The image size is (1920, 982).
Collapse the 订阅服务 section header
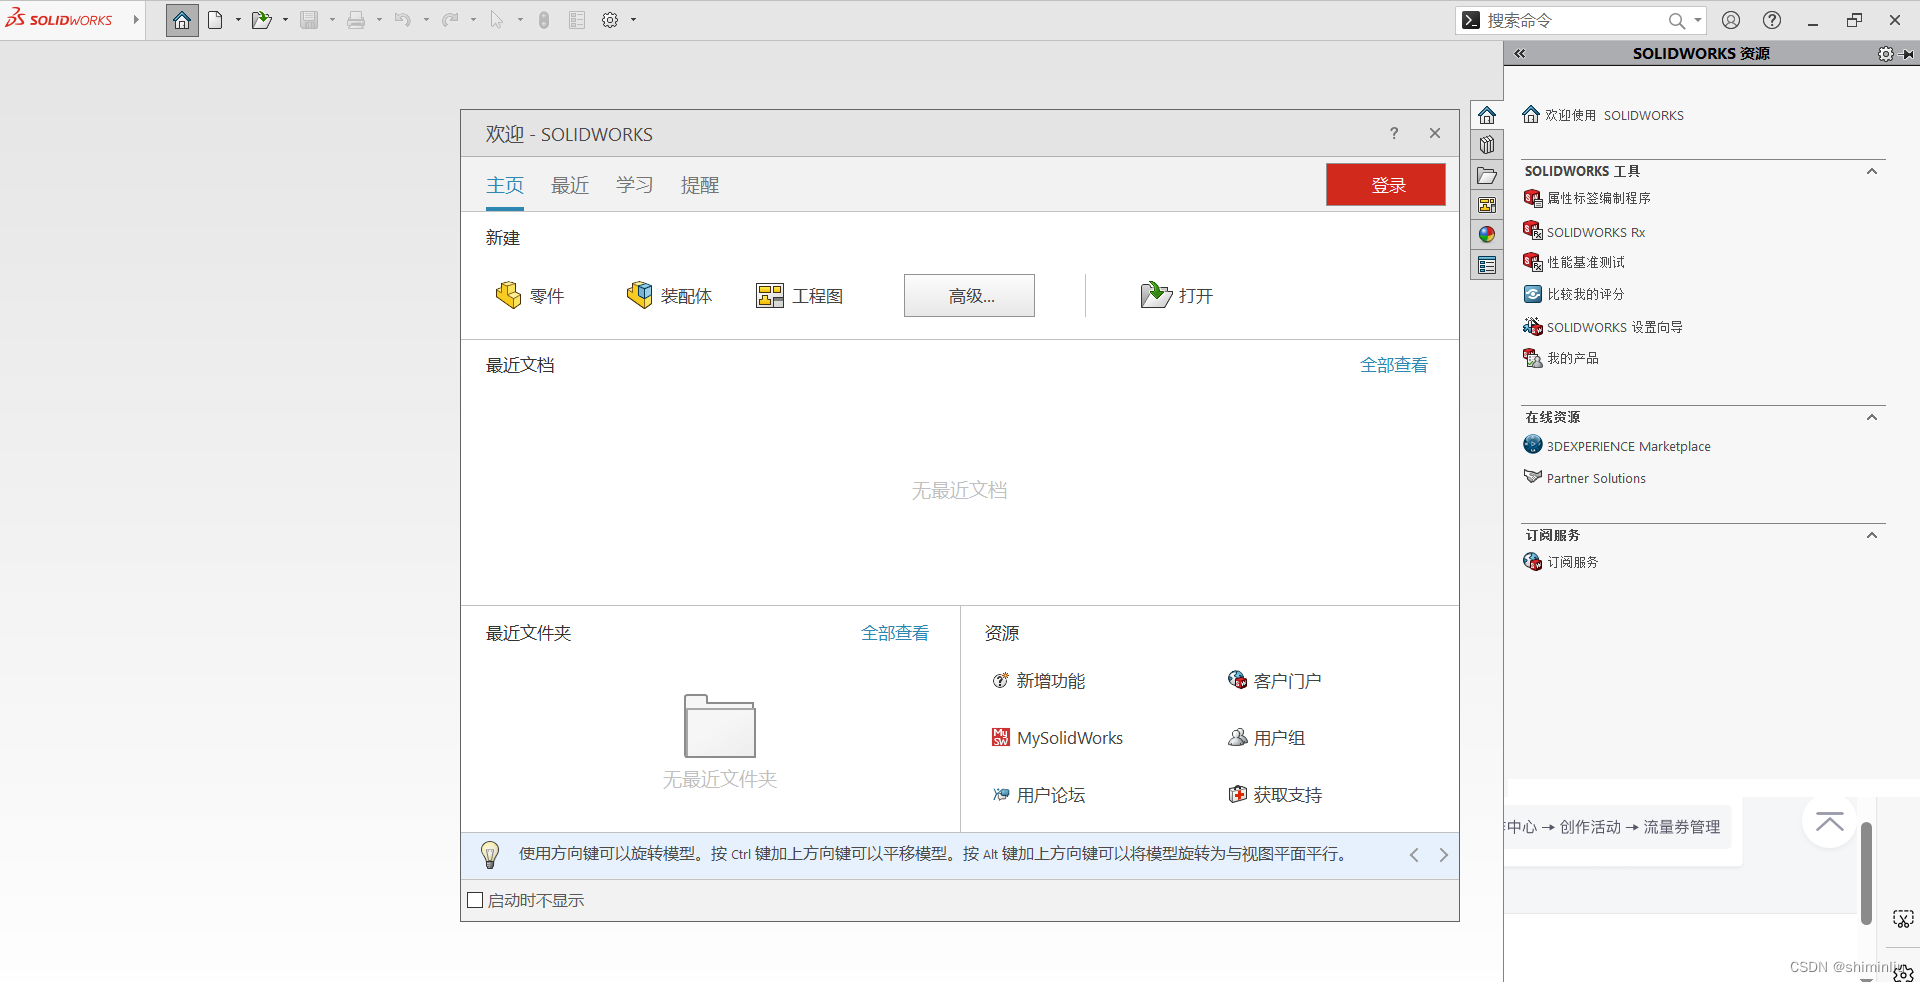[x=1872, y=535]
